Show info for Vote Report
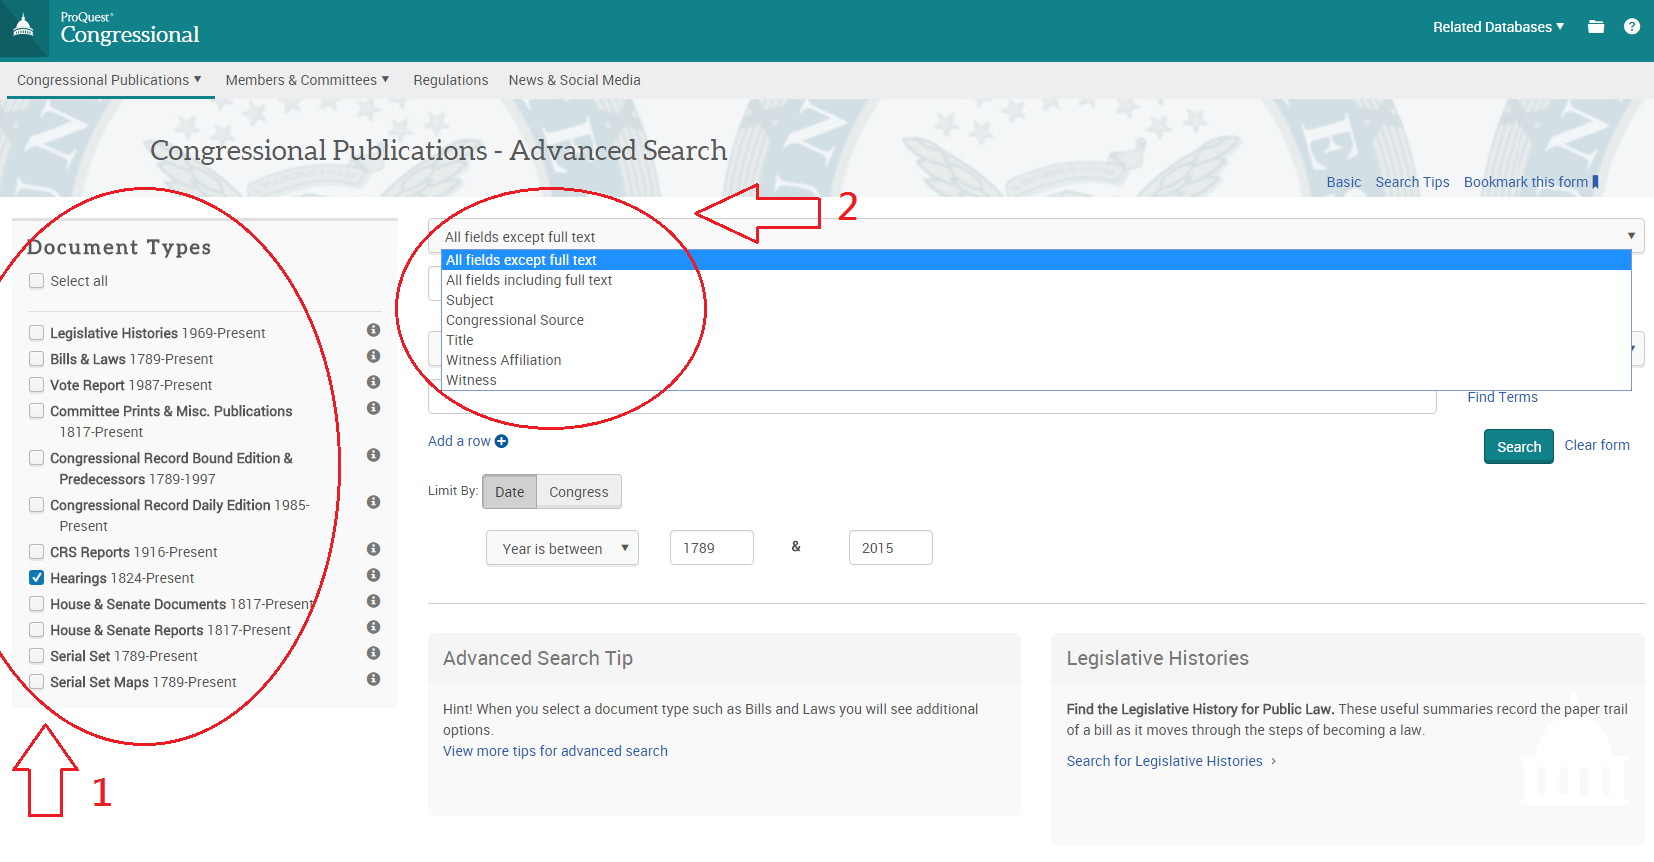1654x862 pixels. click(x=373, y=382)
